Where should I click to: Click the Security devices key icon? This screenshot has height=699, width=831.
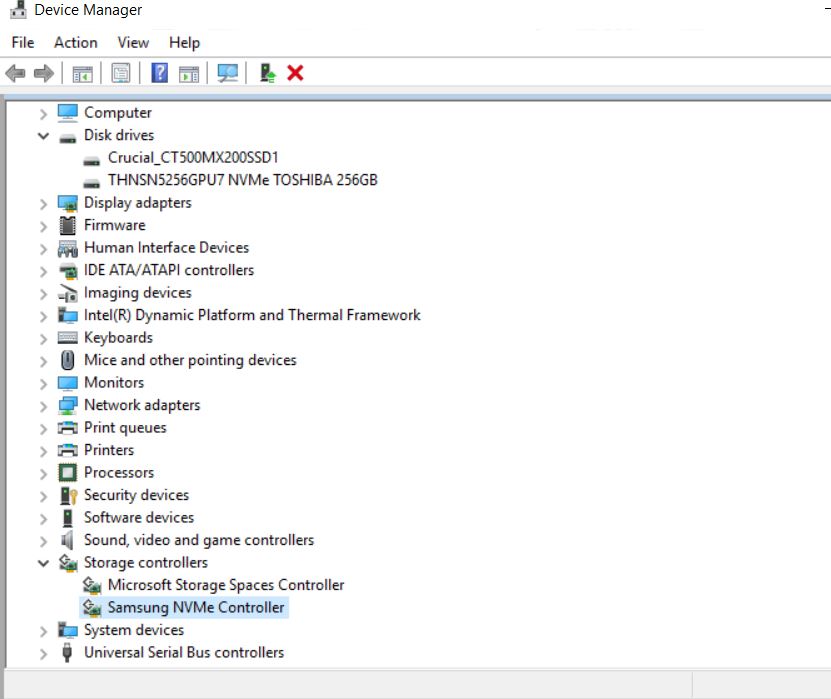[68, 496]
